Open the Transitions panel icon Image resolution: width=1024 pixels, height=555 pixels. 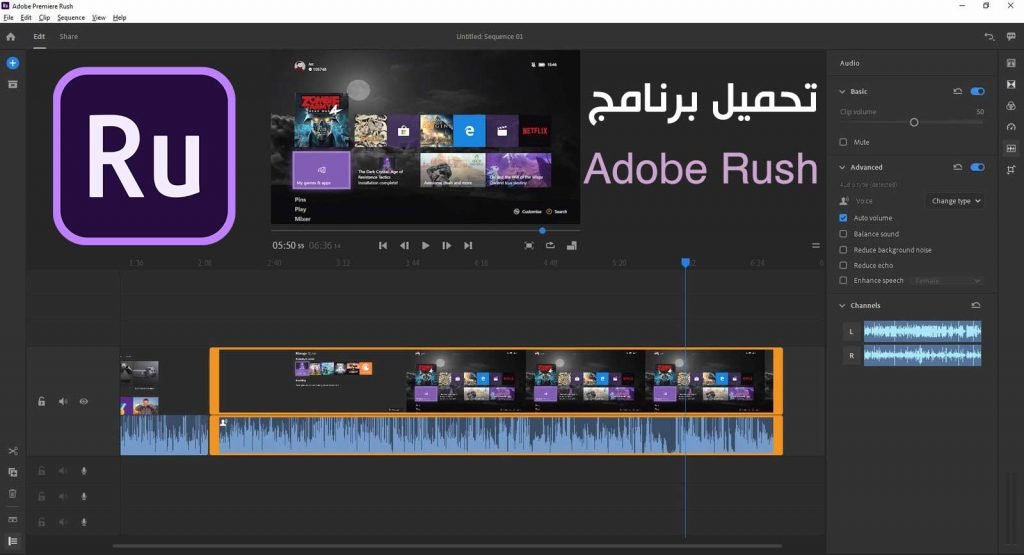click(1011, 84)
